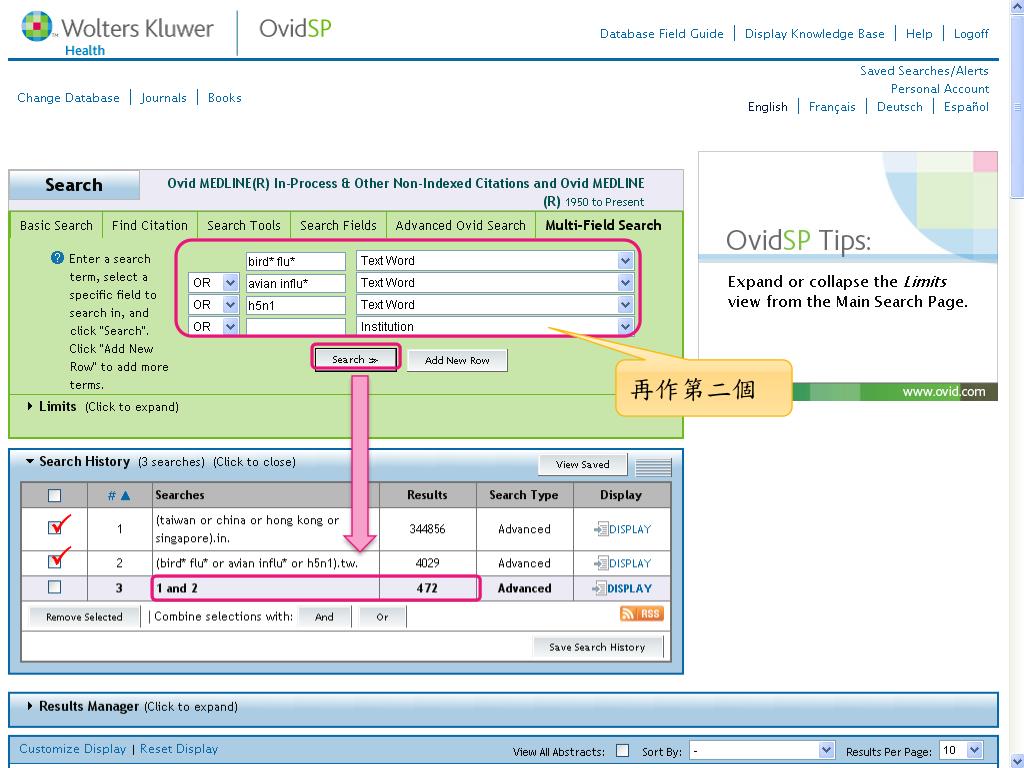The width and height of the screenshot is (1024, 768).
Task: Open Saved Searches/Alerts link
Action: [x=924, y=71]
